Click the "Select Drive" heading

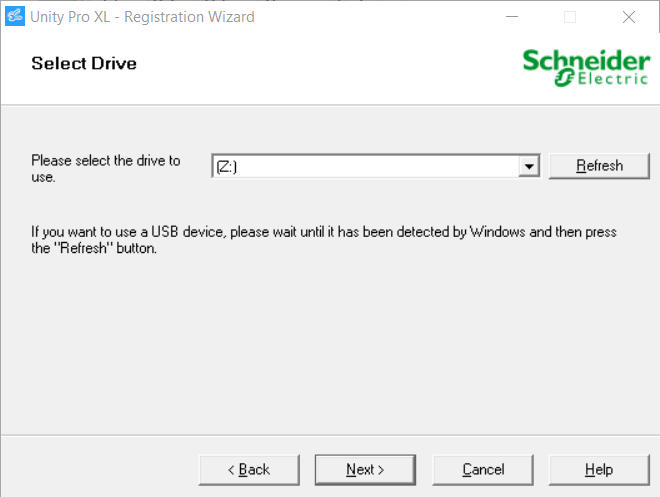tap(84, 64)
